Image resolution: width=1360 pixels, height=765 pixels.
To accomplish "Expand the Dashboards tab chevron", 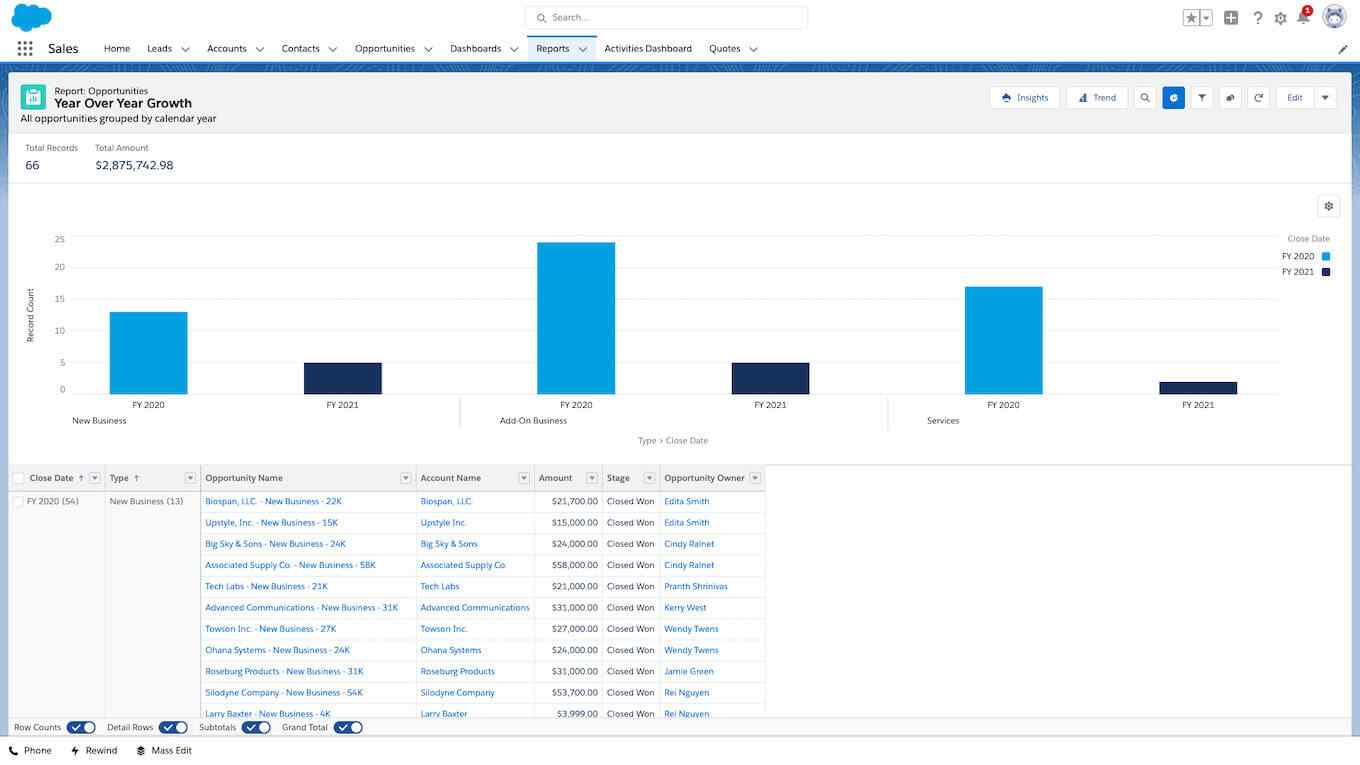I will [x=514, y=49].
